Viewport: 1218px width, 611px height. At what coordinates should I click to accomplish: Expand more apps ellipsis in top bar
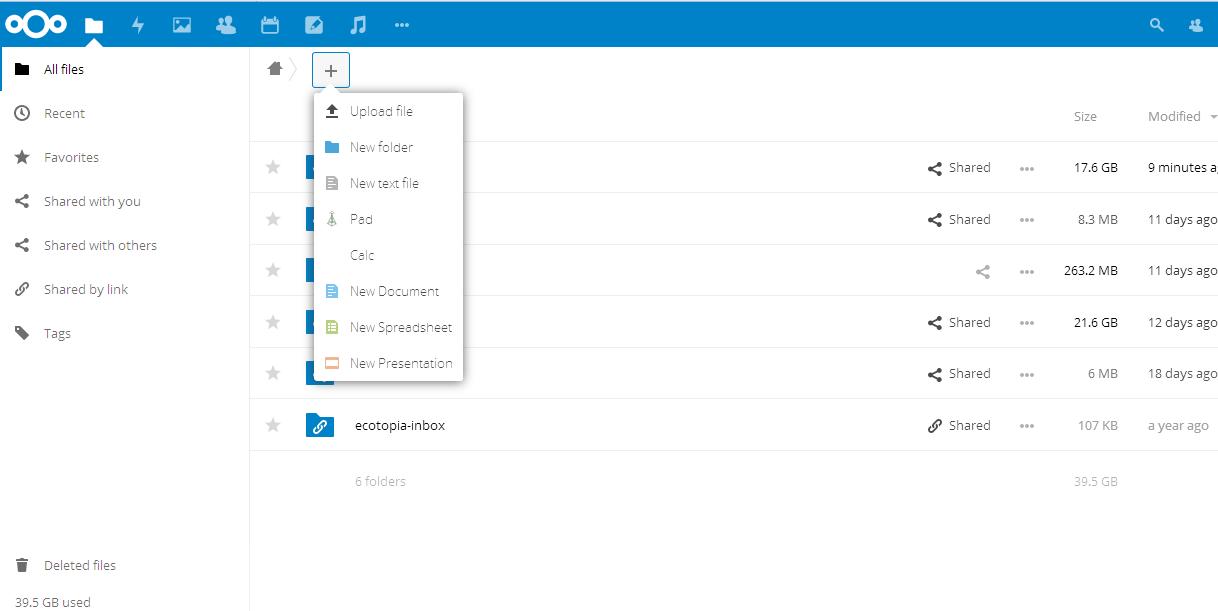[x=402, y=25]
